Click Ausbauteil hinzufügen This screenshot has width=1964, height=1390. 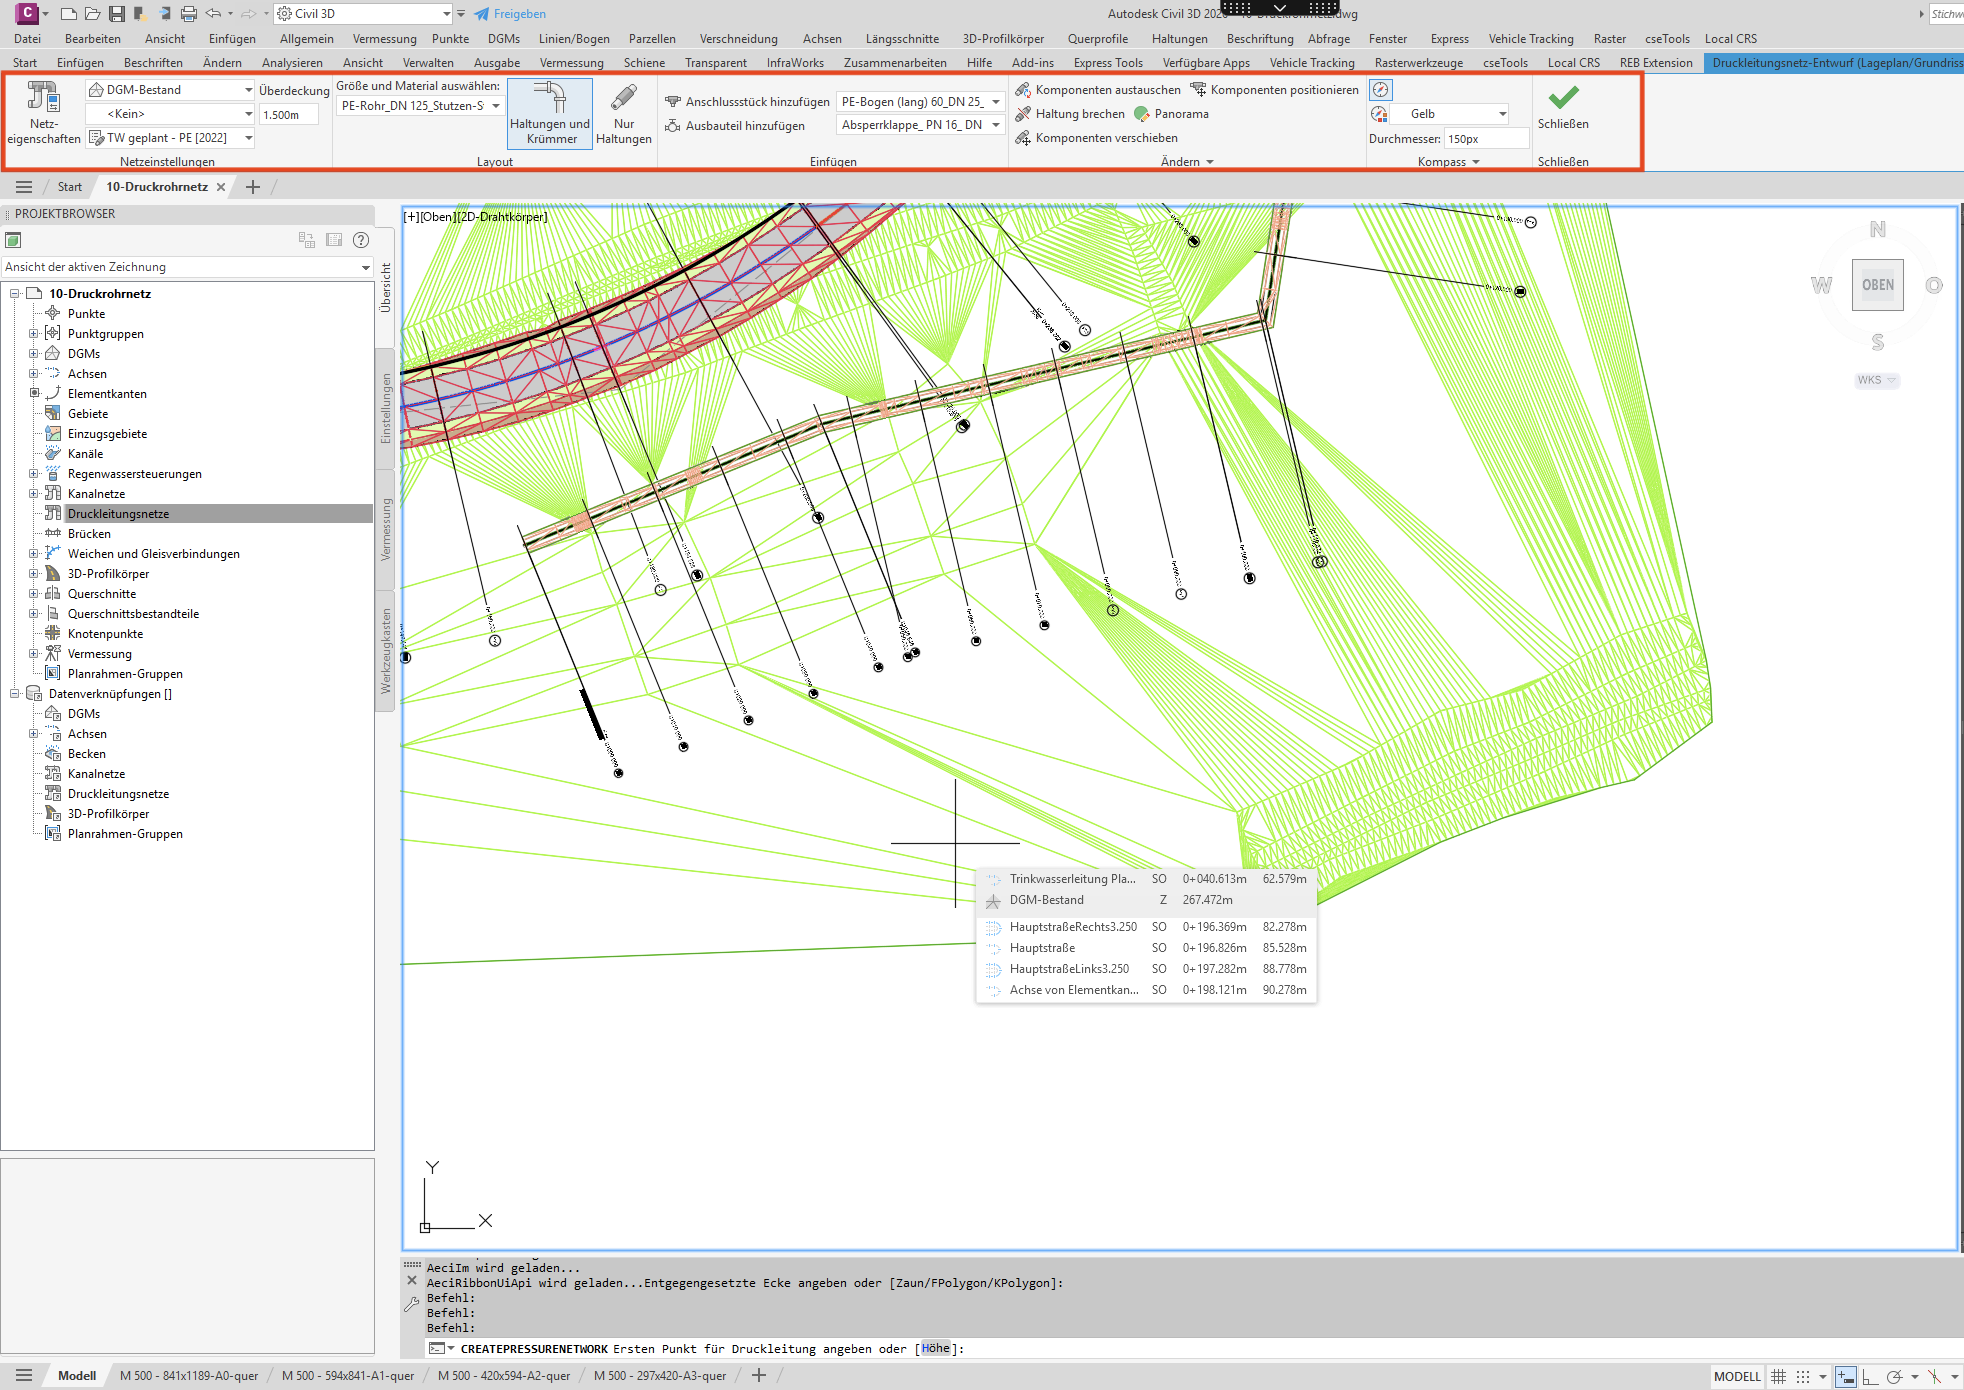click(x=735, y=126)
